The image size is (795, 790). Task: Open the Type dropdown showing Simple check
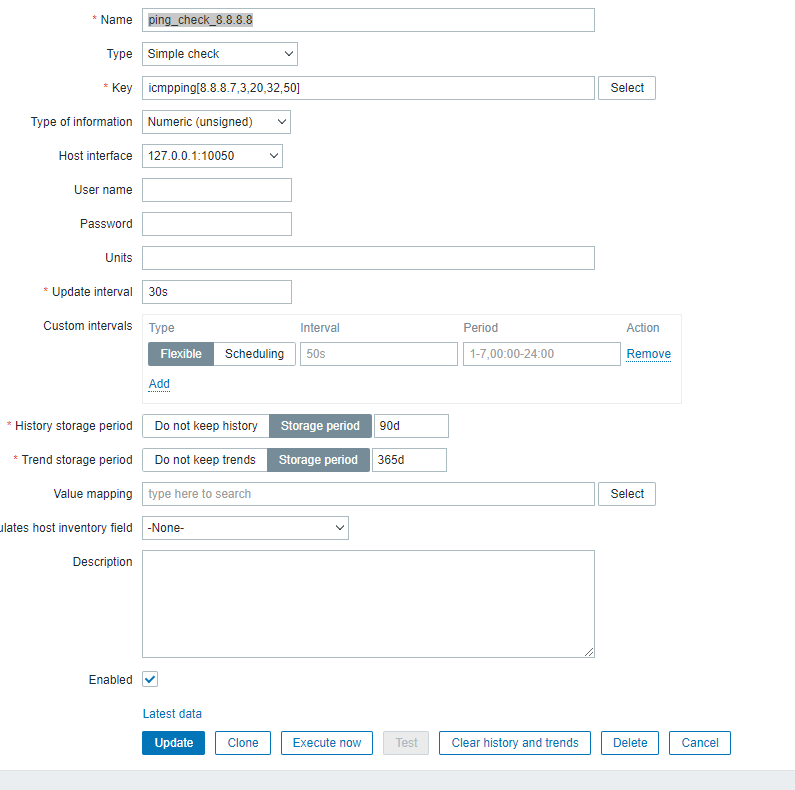[x=220, y=54]
